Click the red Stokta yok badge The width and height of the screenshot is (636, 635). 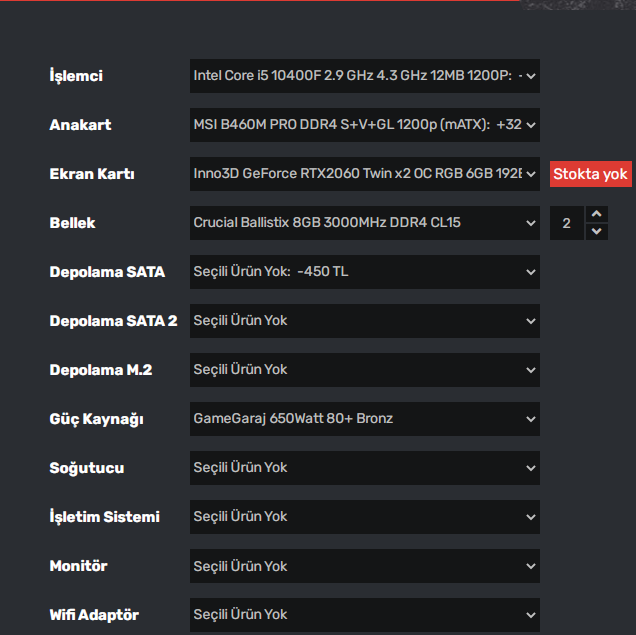pos(590,175)
